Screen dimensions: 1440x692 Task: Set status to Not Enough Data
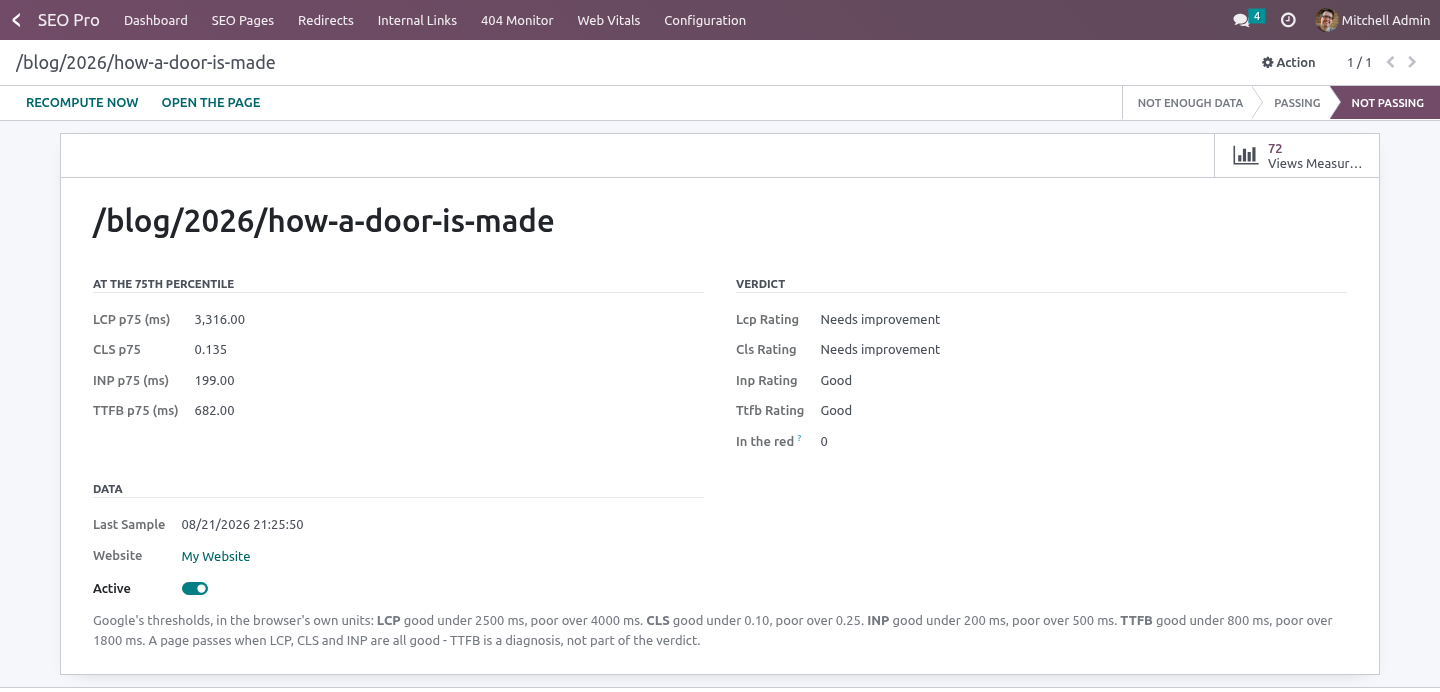tap(1190, 102)
